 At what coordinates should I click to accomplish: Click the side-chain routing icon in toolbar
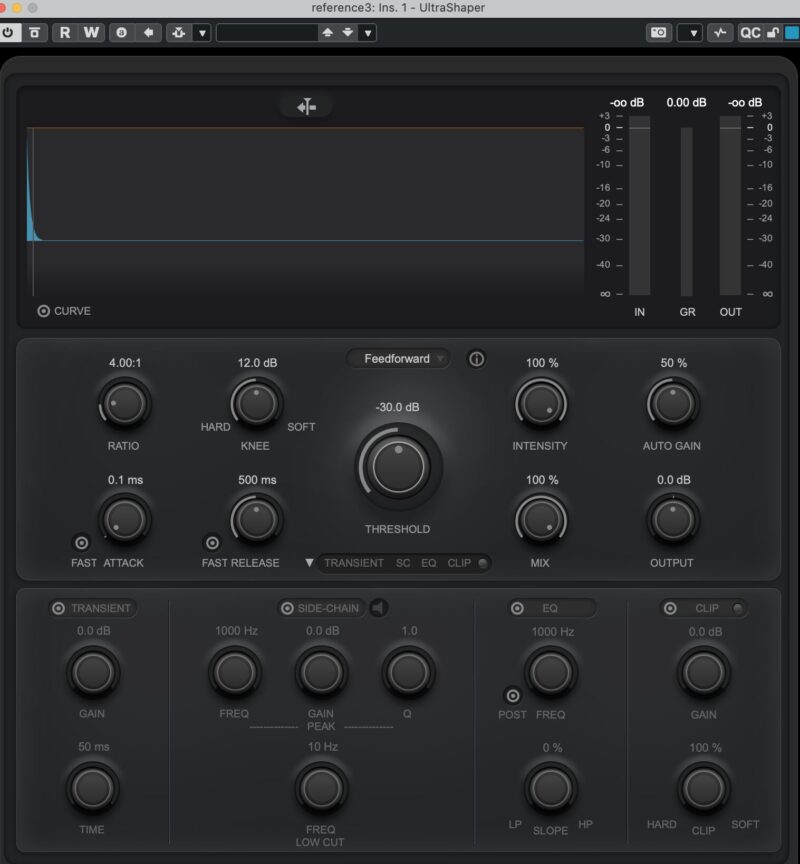(179, 33)
